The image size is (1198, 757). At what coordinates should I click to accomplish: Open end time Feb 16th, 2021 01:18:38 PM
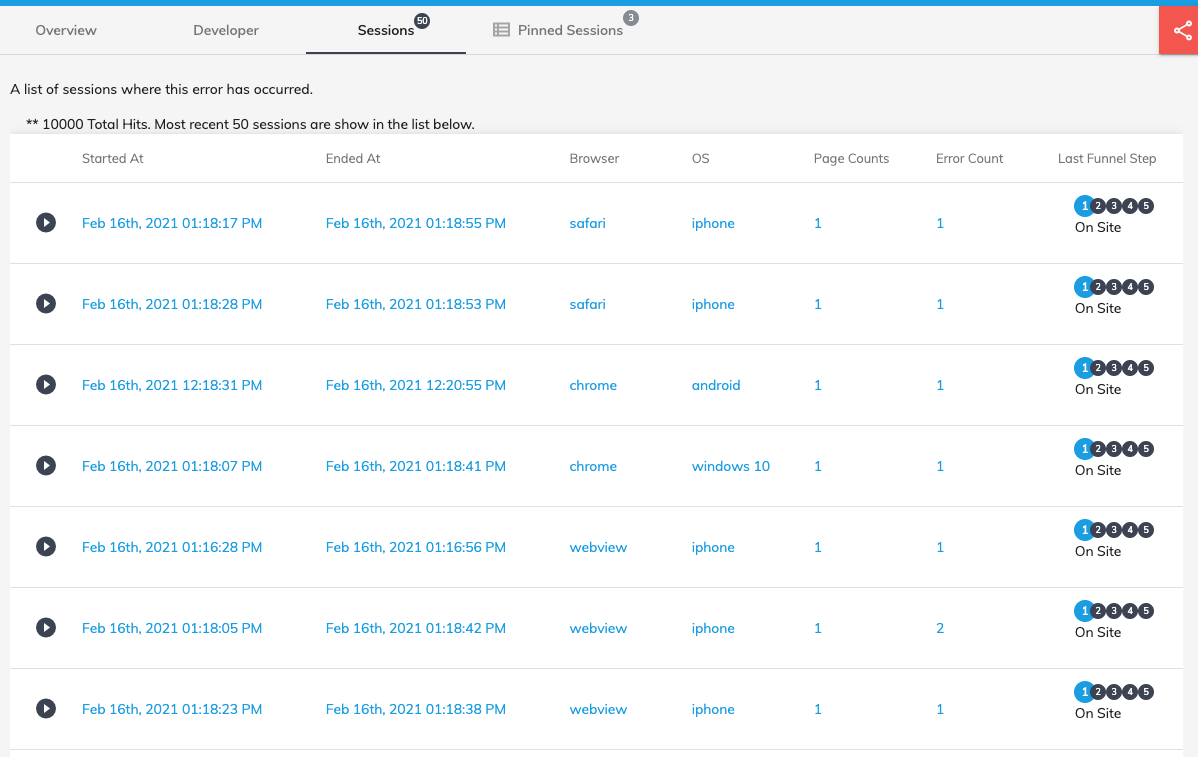(x=416, y=709)
